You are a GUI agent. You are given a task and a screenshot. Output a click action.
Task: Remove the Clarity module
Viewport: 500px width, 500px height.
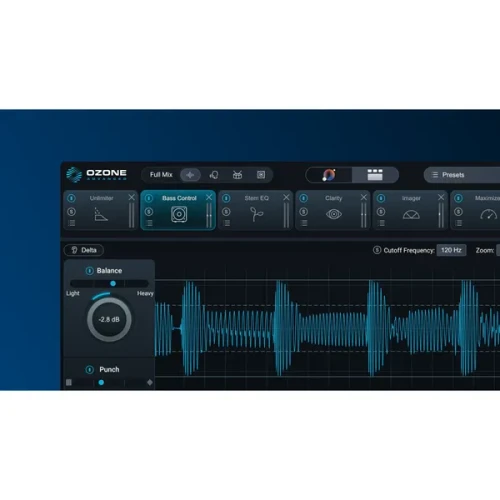[364, 197]
